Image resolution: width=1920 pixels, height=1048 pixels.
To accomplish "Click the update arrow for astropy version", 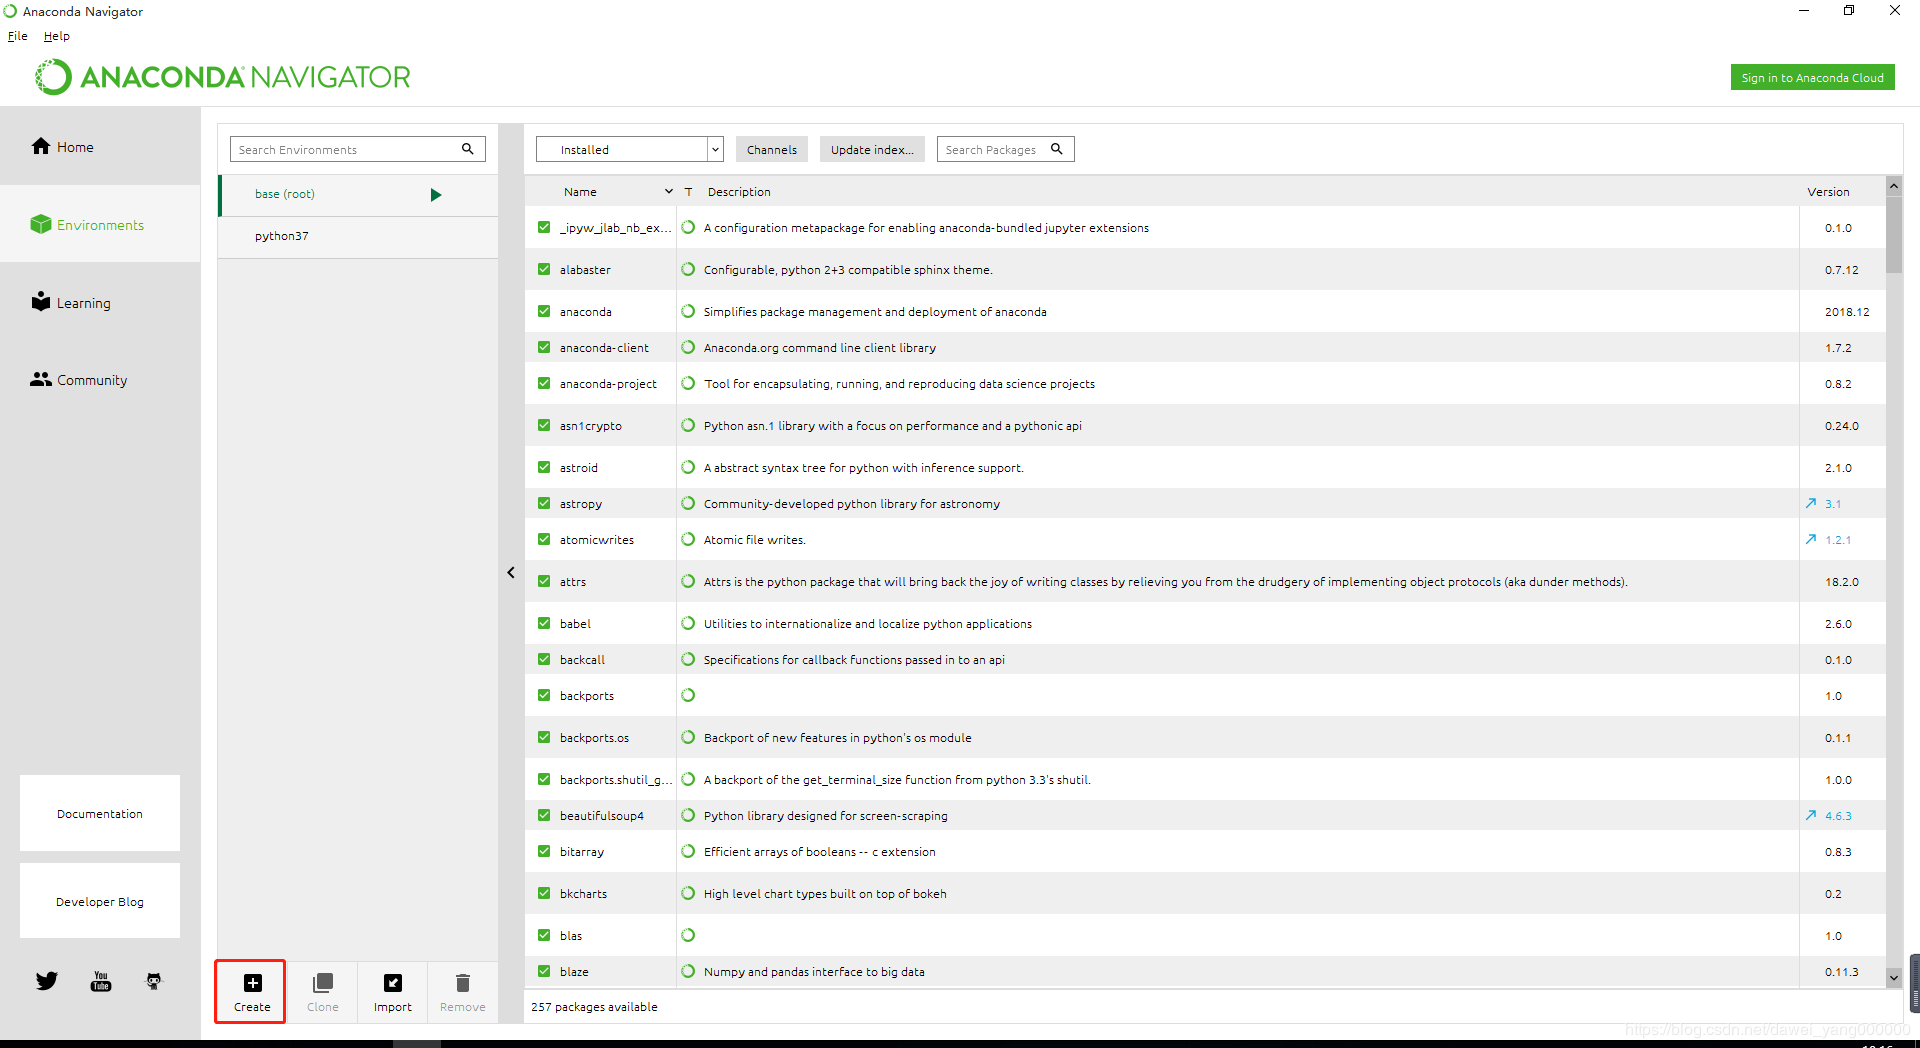I will click(x=1811, y=503).
